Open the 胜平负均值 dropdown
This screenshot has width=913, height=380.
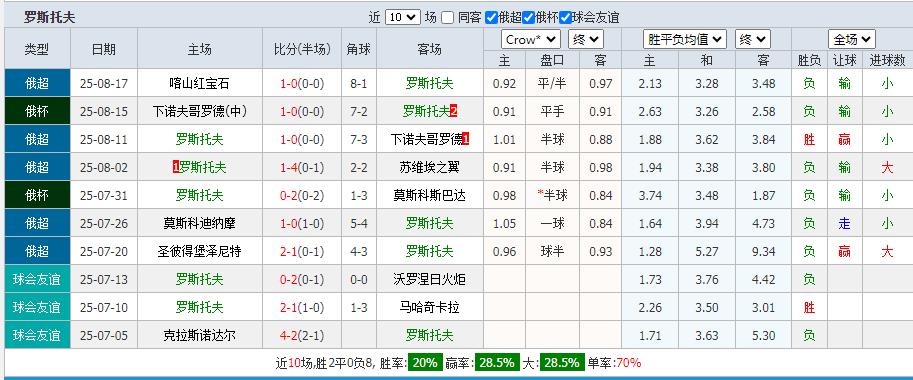[x=685, y=40]
